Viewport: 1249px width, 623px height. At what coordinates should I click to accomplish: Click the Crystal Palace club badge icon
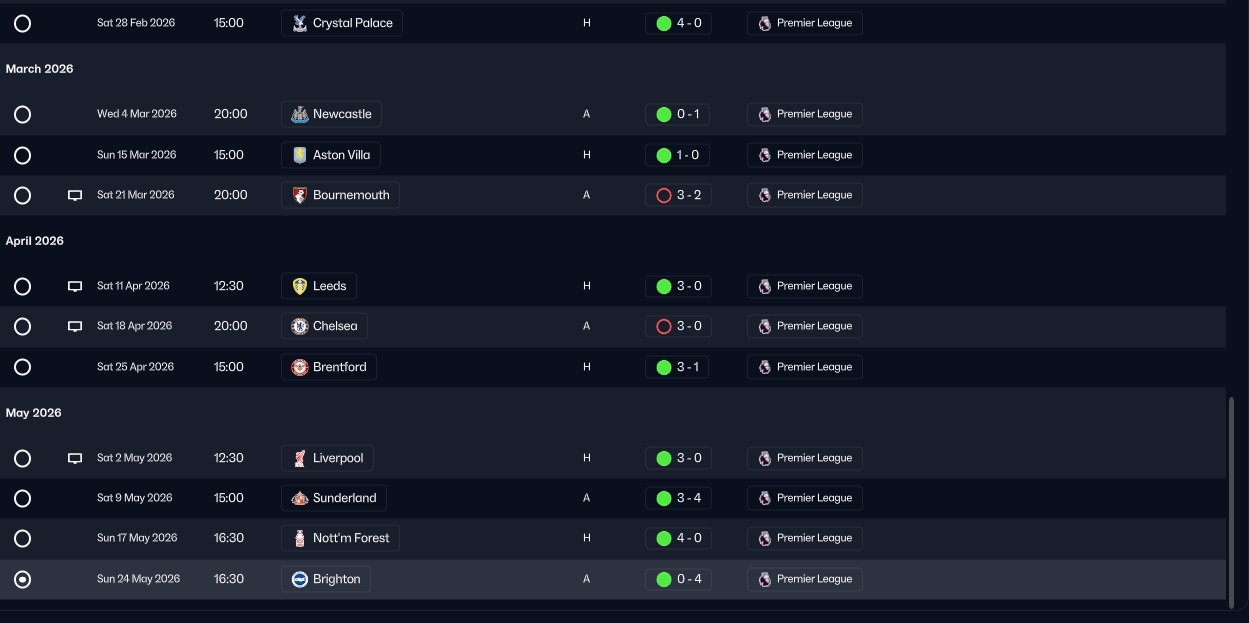(x=299, y=23)
